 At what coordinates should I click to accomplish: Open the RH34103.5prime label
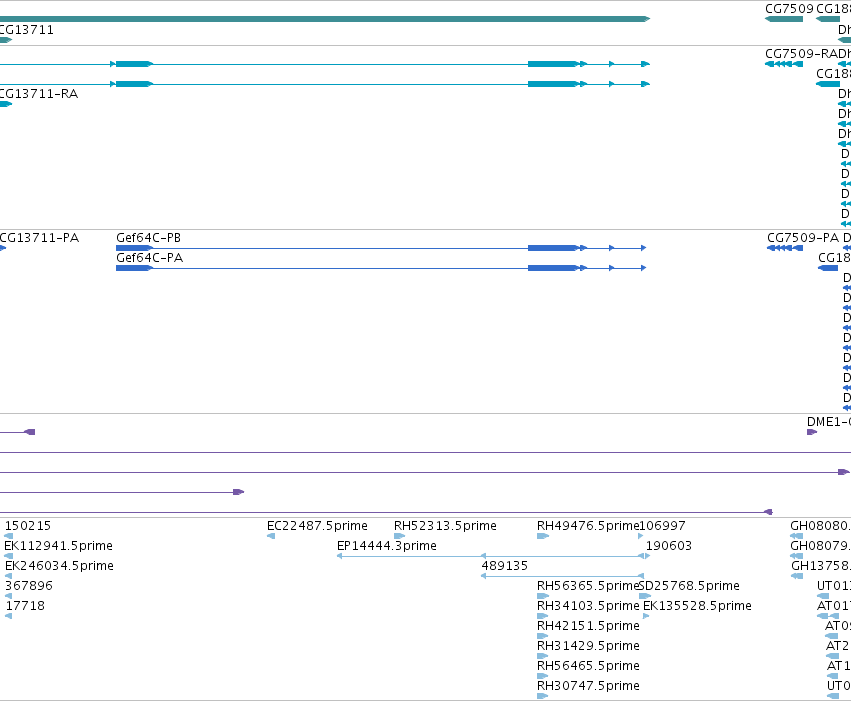click(x=588, y=606)
